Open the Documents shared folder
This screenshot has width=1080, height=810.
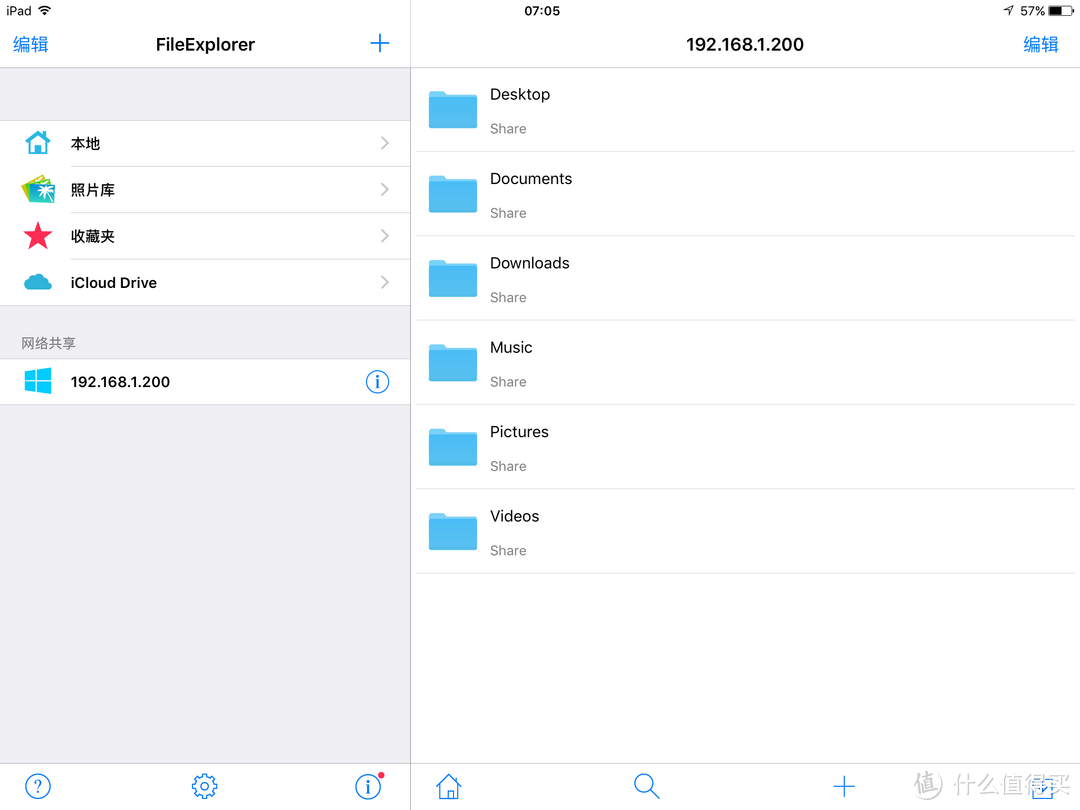point(531,194)
